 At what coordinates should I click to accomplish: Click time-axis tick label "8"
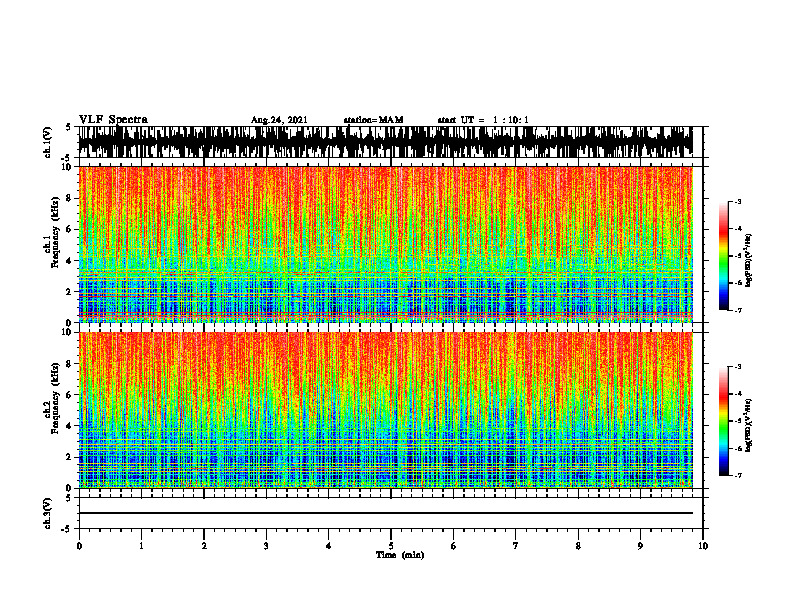(x=578, y=546)
